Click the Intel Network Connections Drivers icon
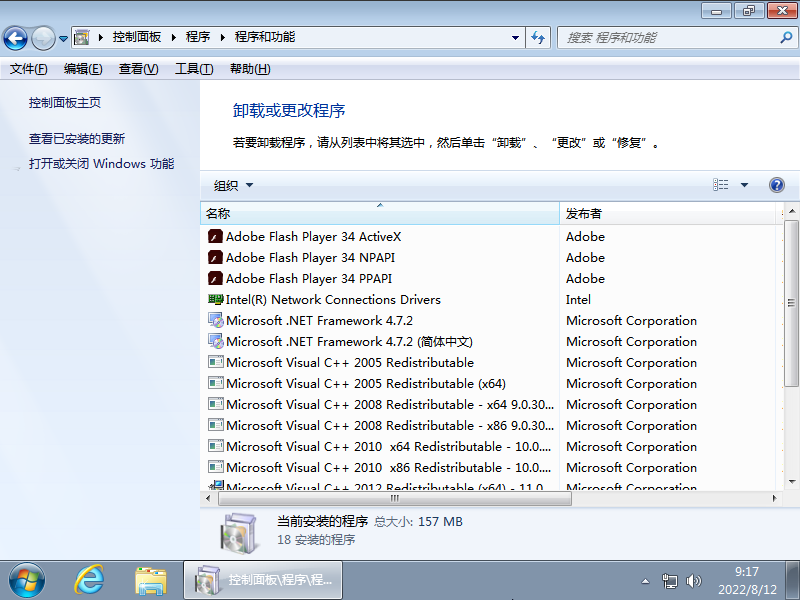The width and height of the screenshot is (800, 600). point(216,299)
